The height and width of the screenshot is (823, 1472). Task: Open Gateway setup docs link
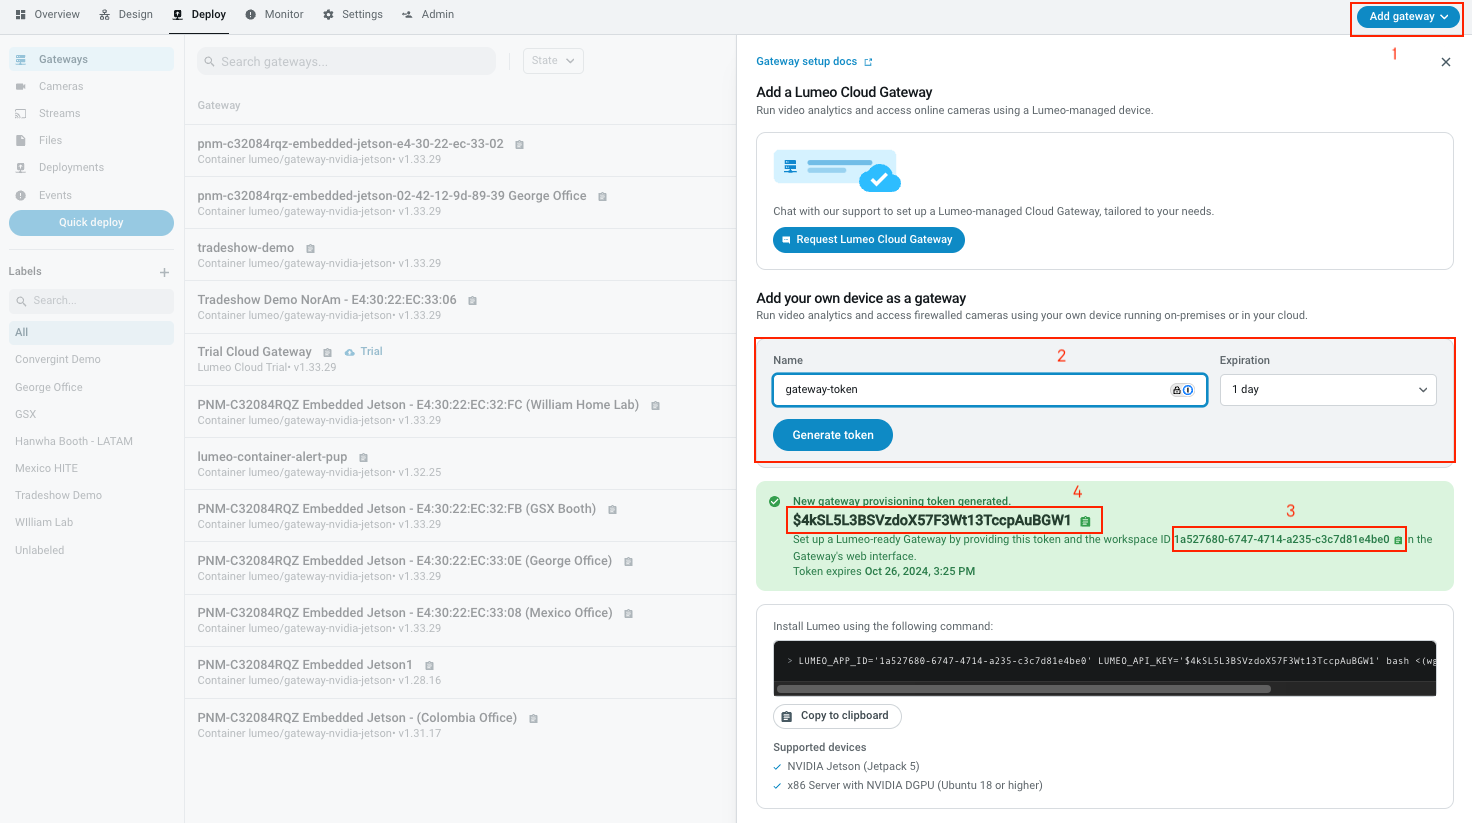click(814, 62)
